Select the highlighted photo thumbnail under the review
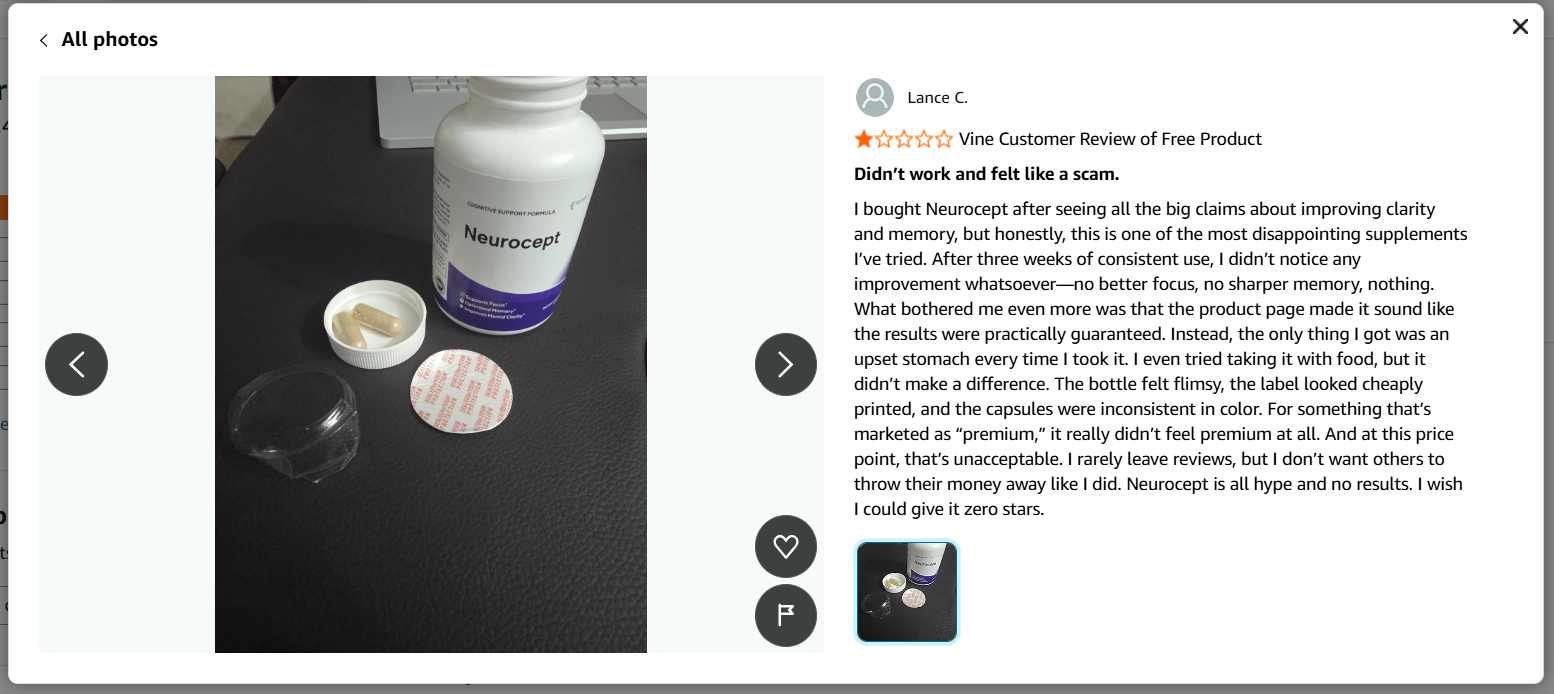 [x=907, y=591]
